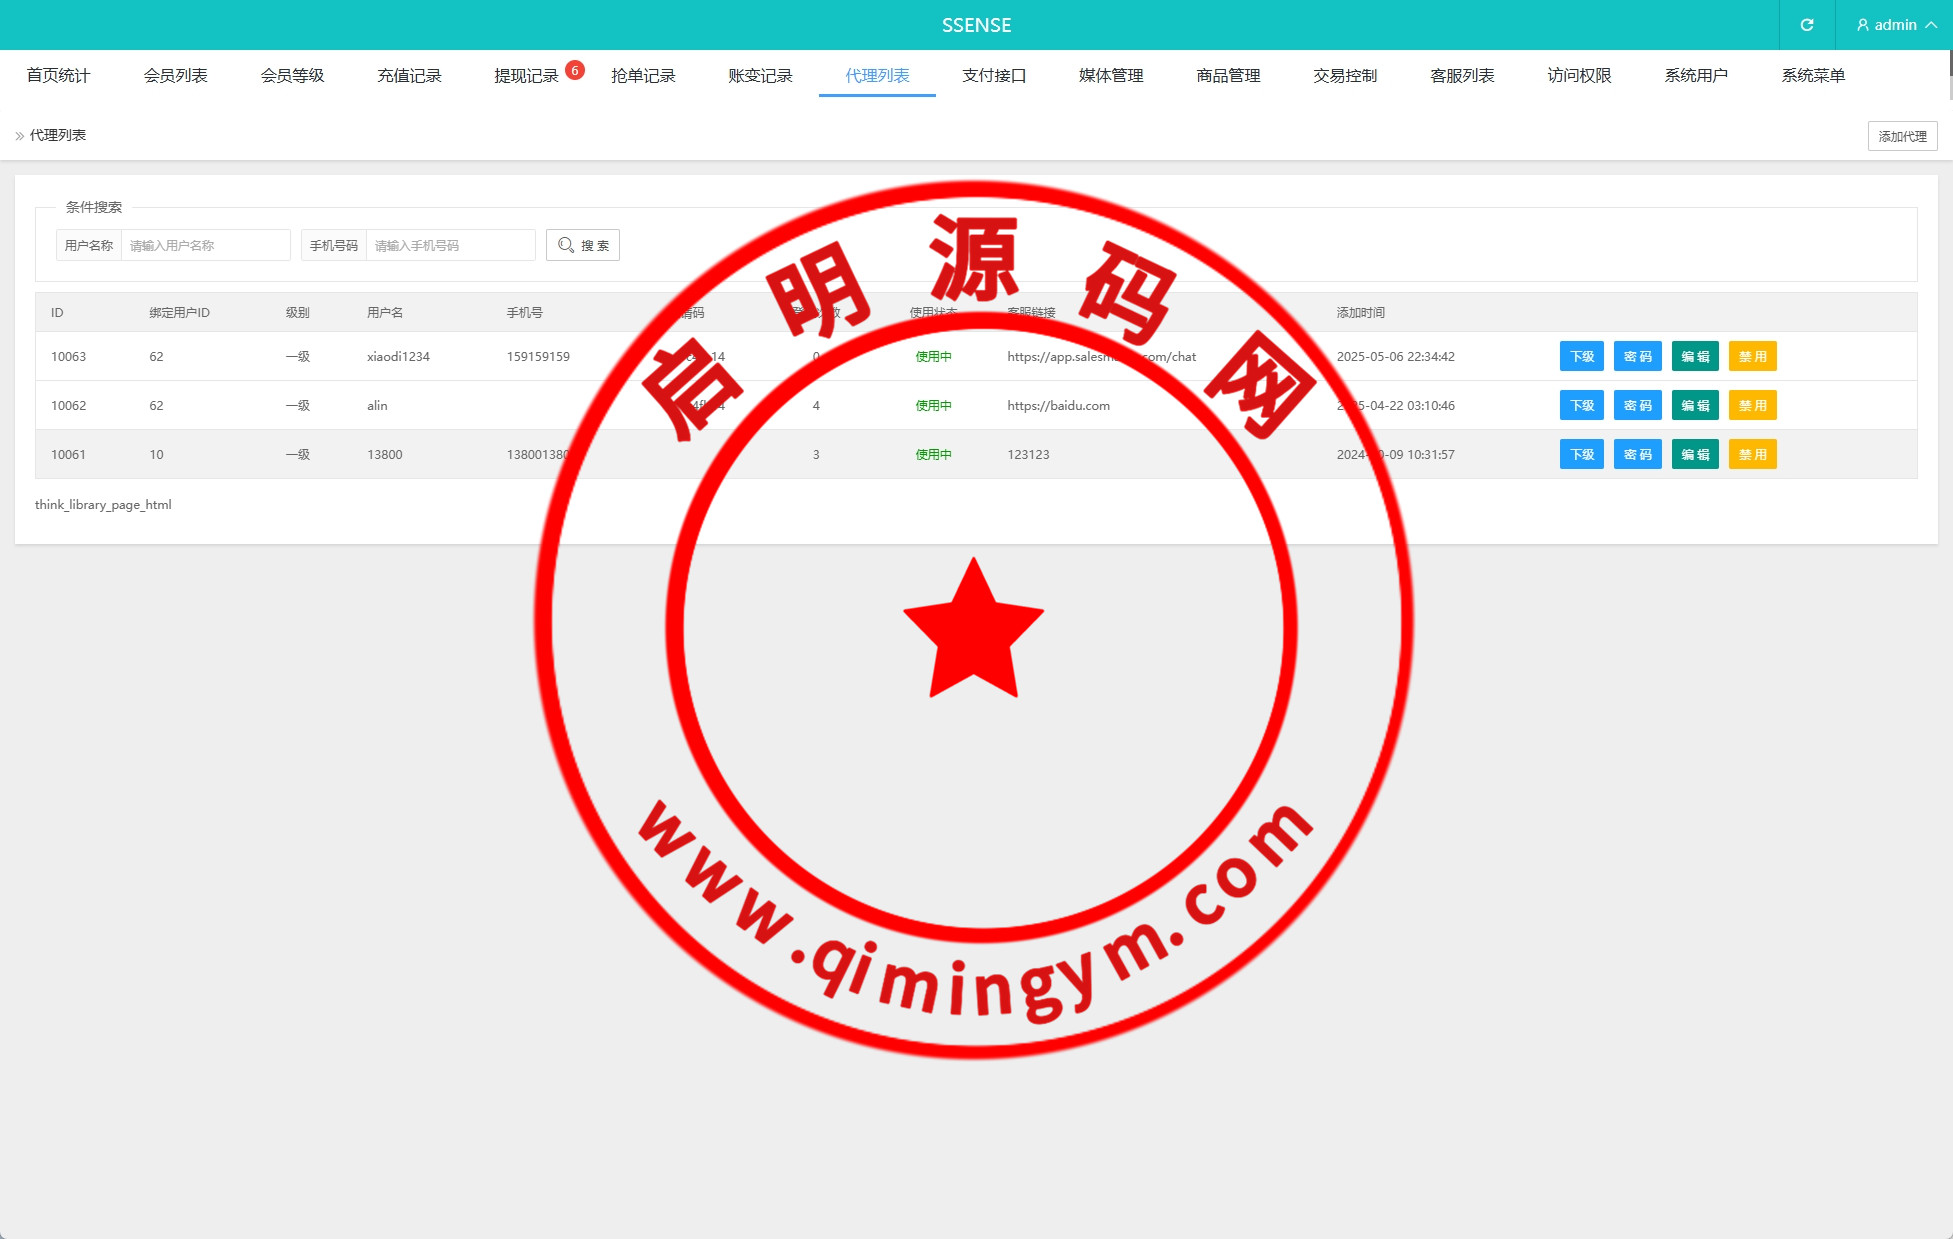Click the search button with magnifier

583,245
